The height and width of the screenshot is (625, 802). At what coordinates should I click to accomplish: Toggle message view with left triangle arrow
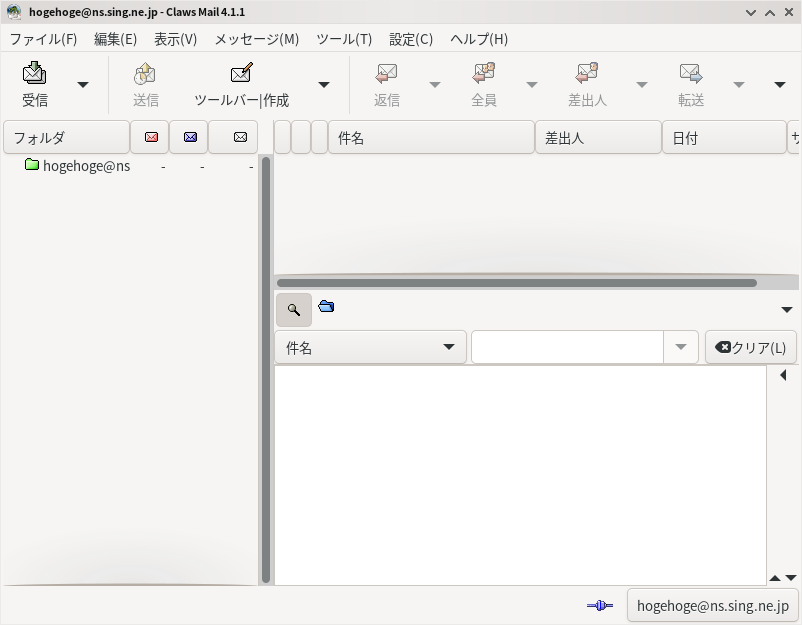point(783,375)
